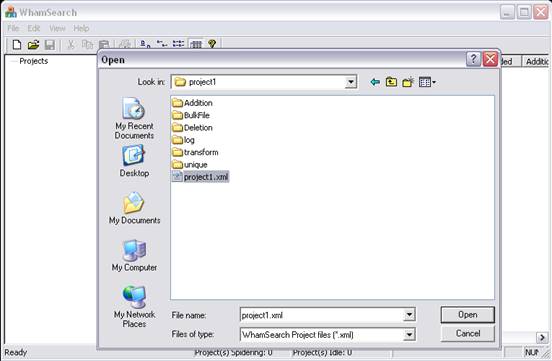Select the project1.xml file

pos(201,176)
